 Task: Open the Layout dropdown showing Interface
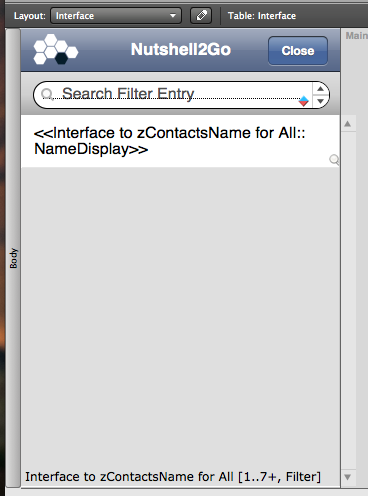[116, 16]
